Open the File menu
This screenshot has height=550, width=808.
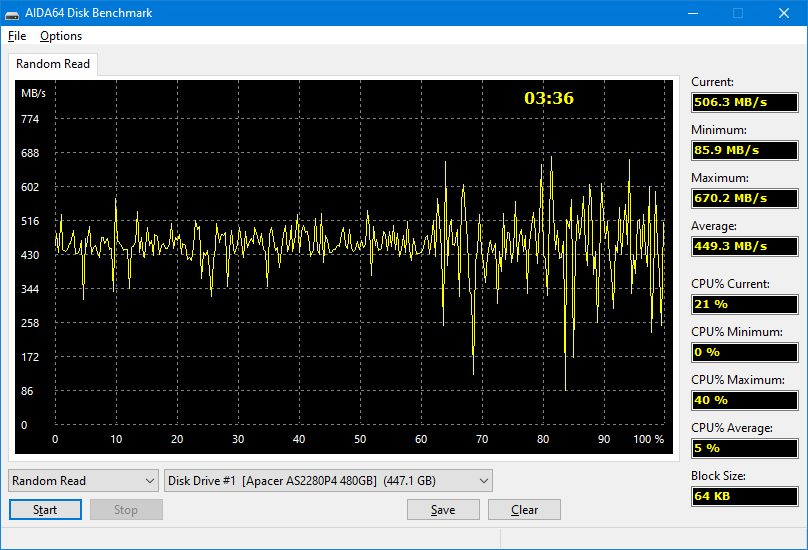pyautogui.click(x=17, y=36)
